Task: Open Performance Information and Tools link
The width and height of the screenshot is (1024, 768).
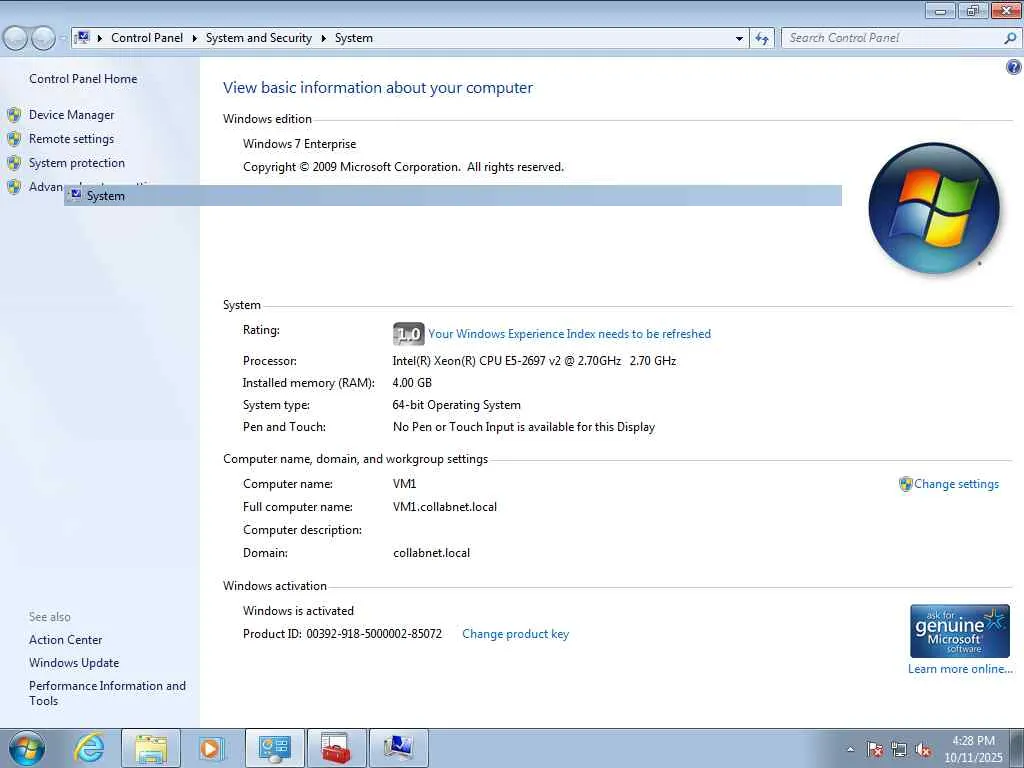Action: 107,693
